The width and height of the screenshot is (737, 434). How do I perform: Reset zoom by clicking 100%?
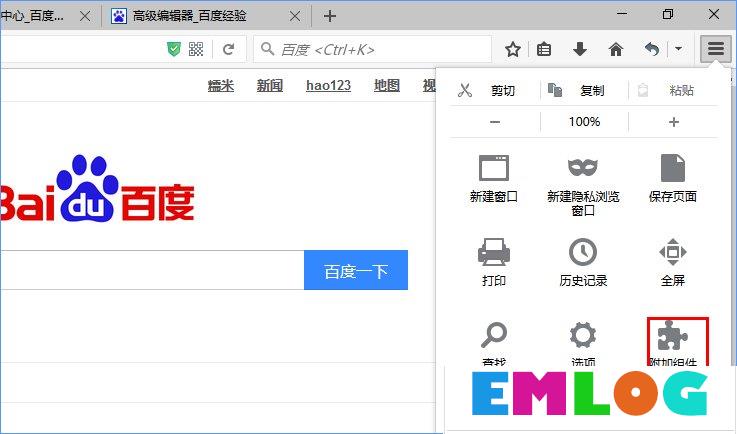(584, 122)
